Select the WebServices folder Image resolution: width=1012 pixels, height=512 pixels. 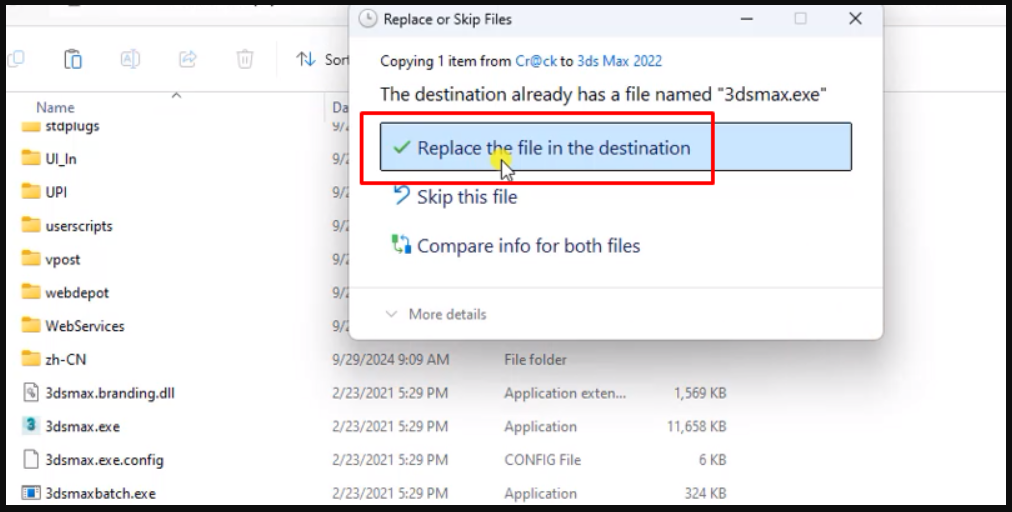coord(84,326)
